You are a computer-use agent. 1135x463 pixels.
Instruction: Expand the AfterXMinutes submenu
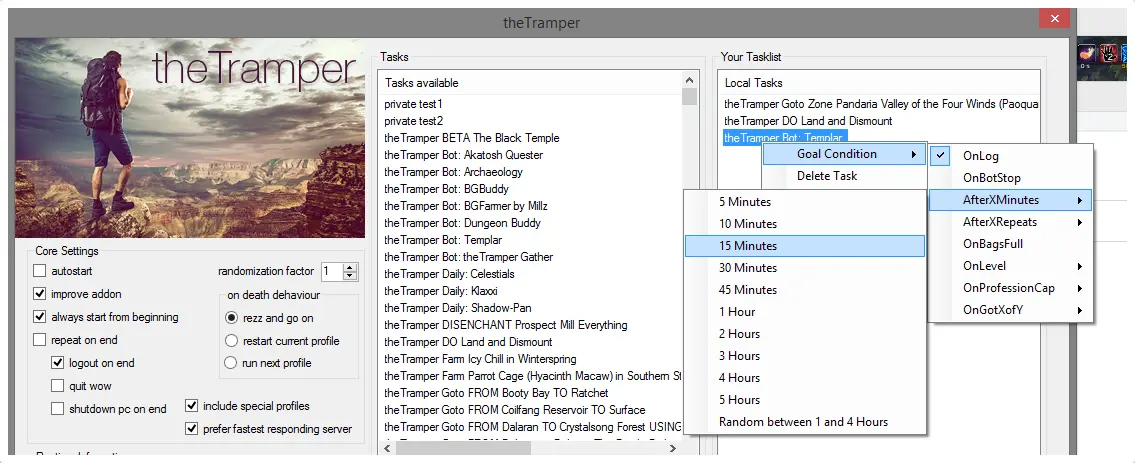point(1010,200)
